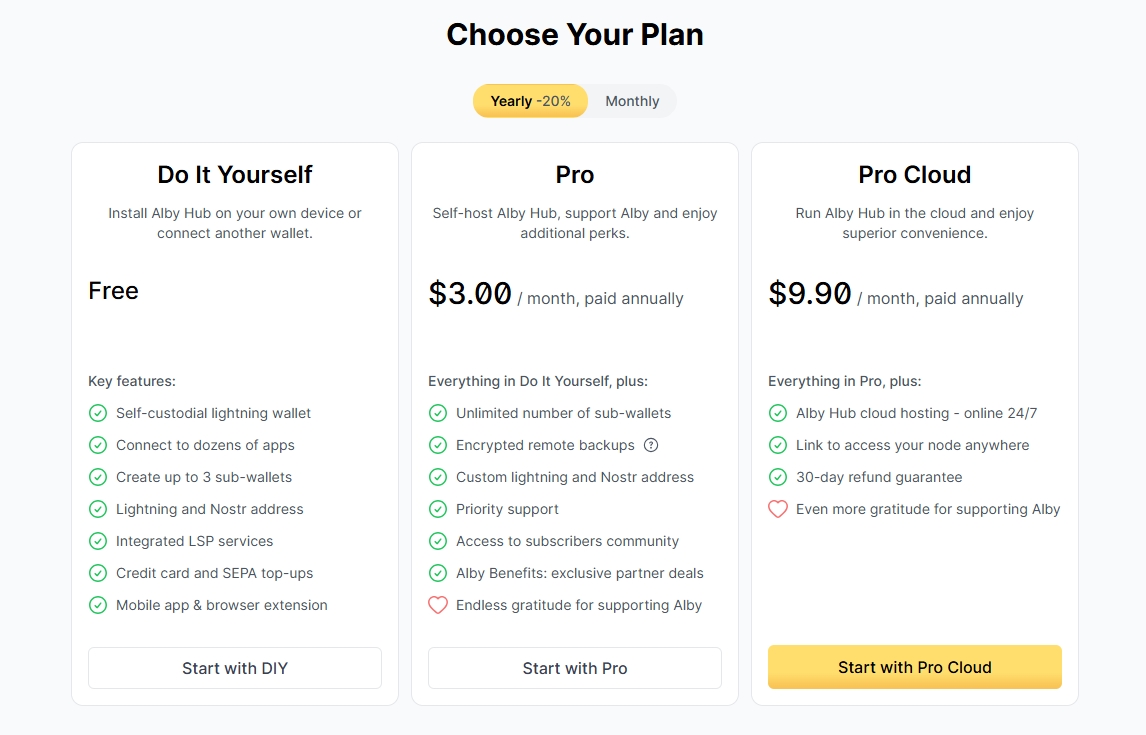Click the Encrypted remote backups help icon
Screen dimensions: 1146x735
tap(651, 445)
